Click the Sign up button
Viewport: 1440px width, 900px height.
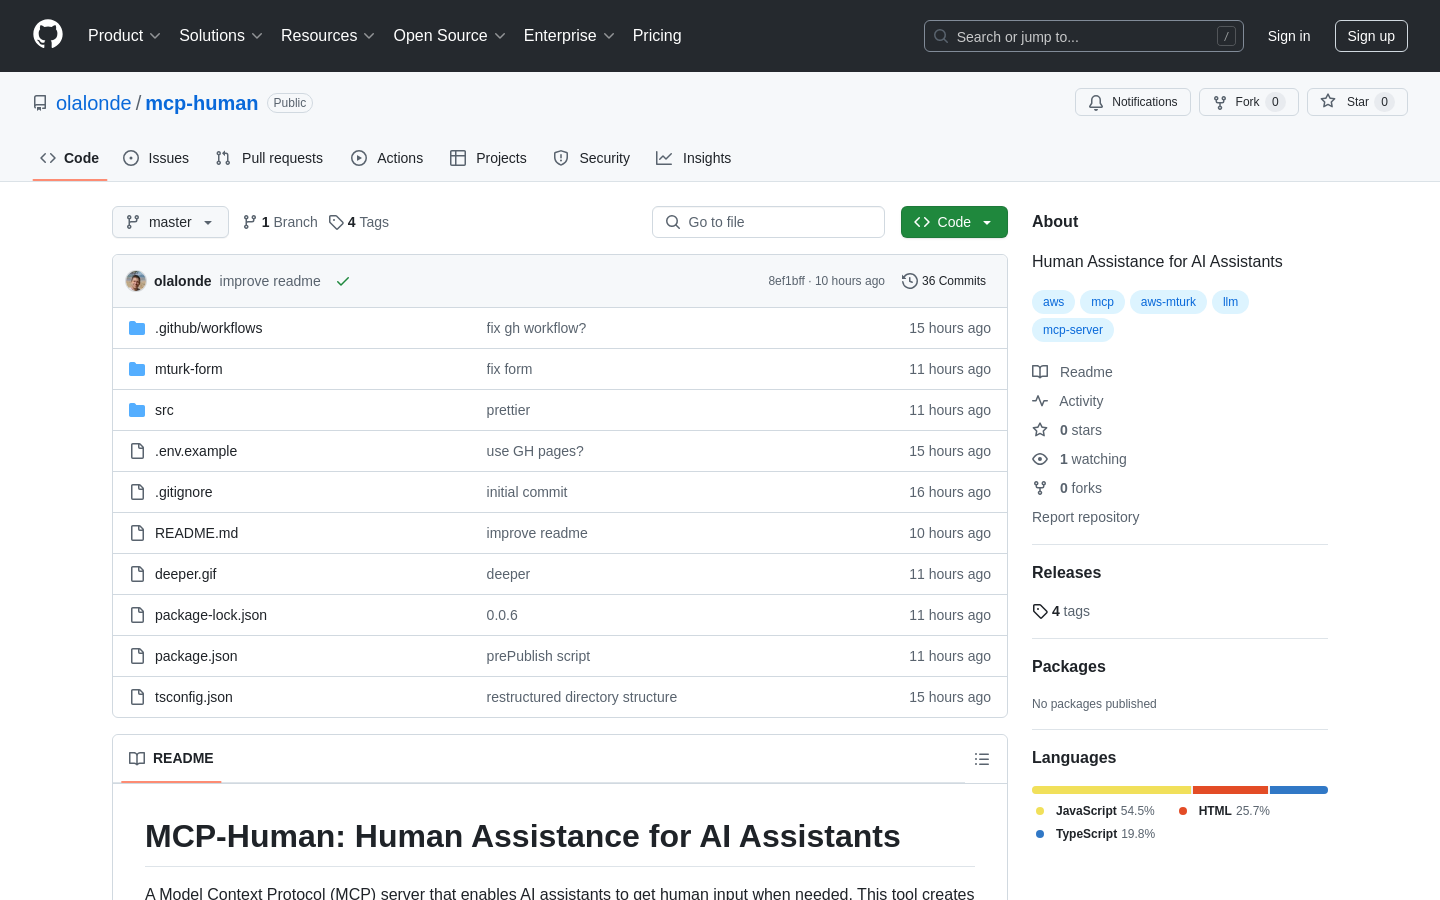coord(1371,36)
